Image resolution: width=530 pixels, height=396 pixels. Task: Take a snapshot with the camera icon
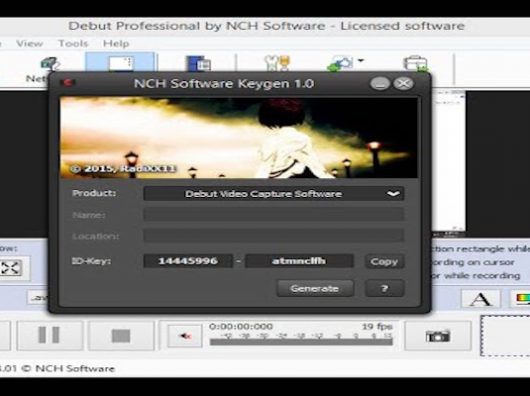(x=438, y=336)
